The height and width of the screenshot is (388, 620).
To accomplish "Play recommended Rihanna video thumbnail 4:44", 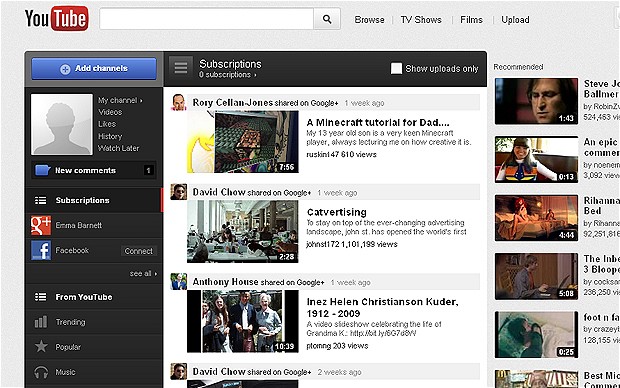I will (536, 218).
